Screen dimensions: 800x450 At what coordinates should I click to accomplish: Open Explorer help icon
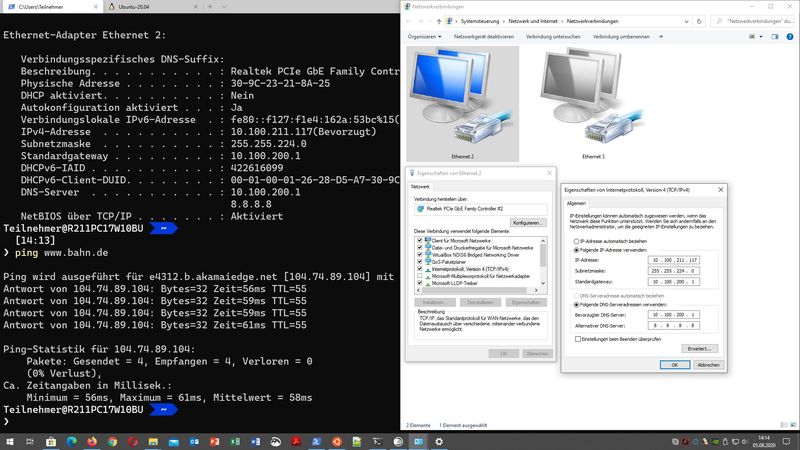point(790,37)
